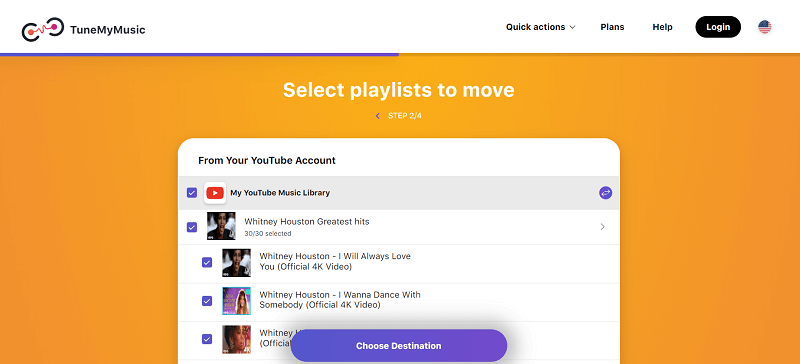
Task: Uncheck the I Will Always Love You song
Action: pos(207,262)
